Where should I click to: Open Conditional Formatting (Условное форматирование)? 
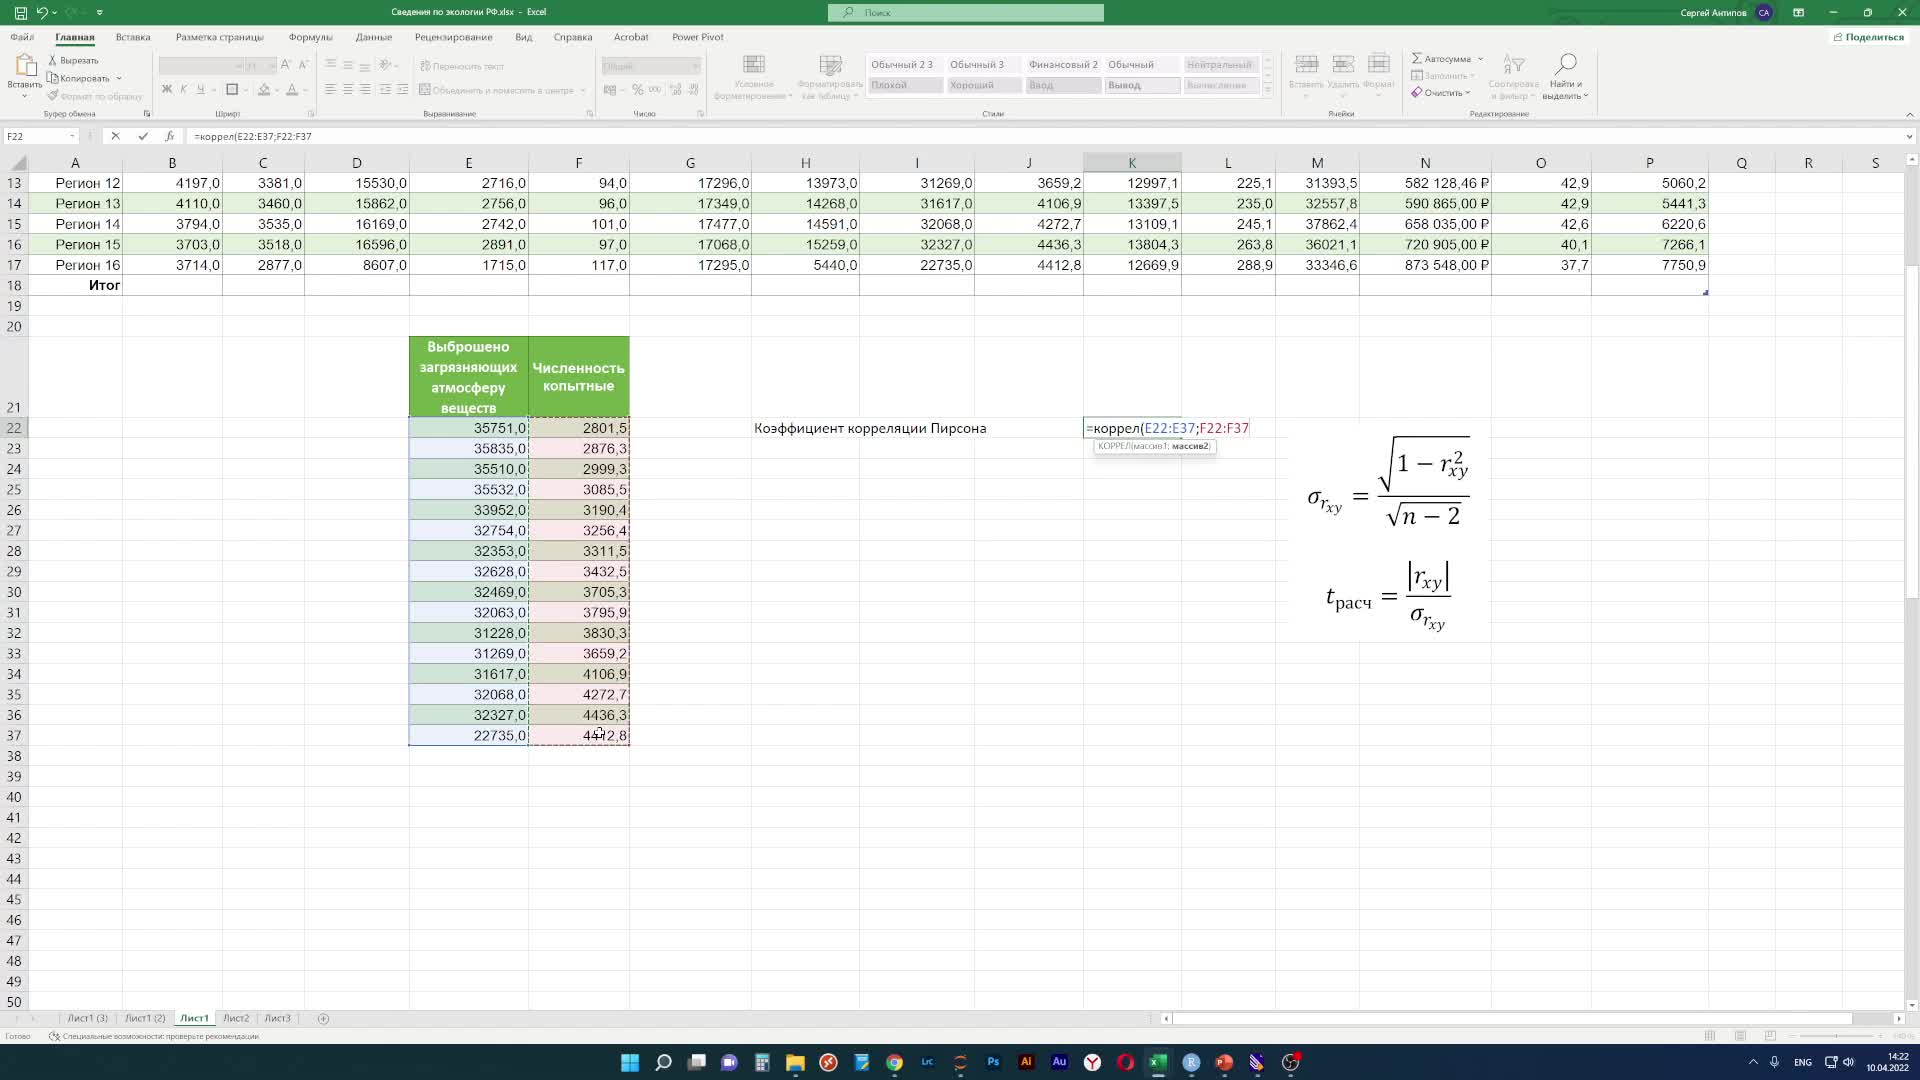click(x=754, y=77)
